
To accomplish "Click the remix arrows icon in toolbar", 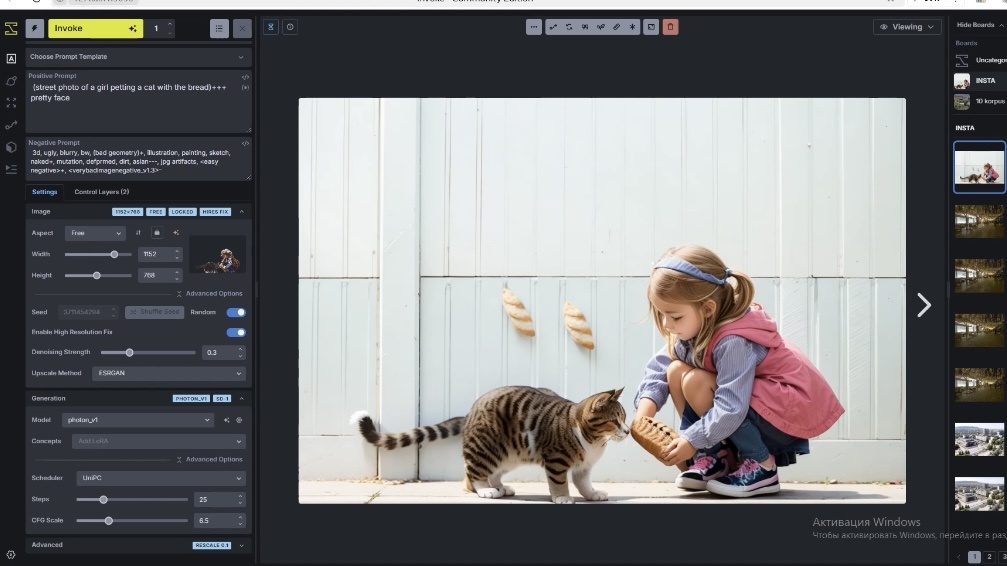I will (569, 27).
